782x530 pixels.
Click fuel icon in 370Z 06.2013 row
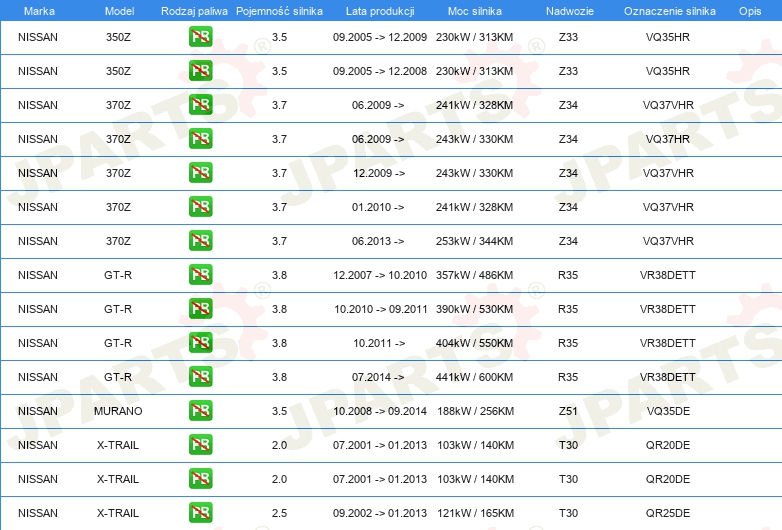(x=200, y=241)
